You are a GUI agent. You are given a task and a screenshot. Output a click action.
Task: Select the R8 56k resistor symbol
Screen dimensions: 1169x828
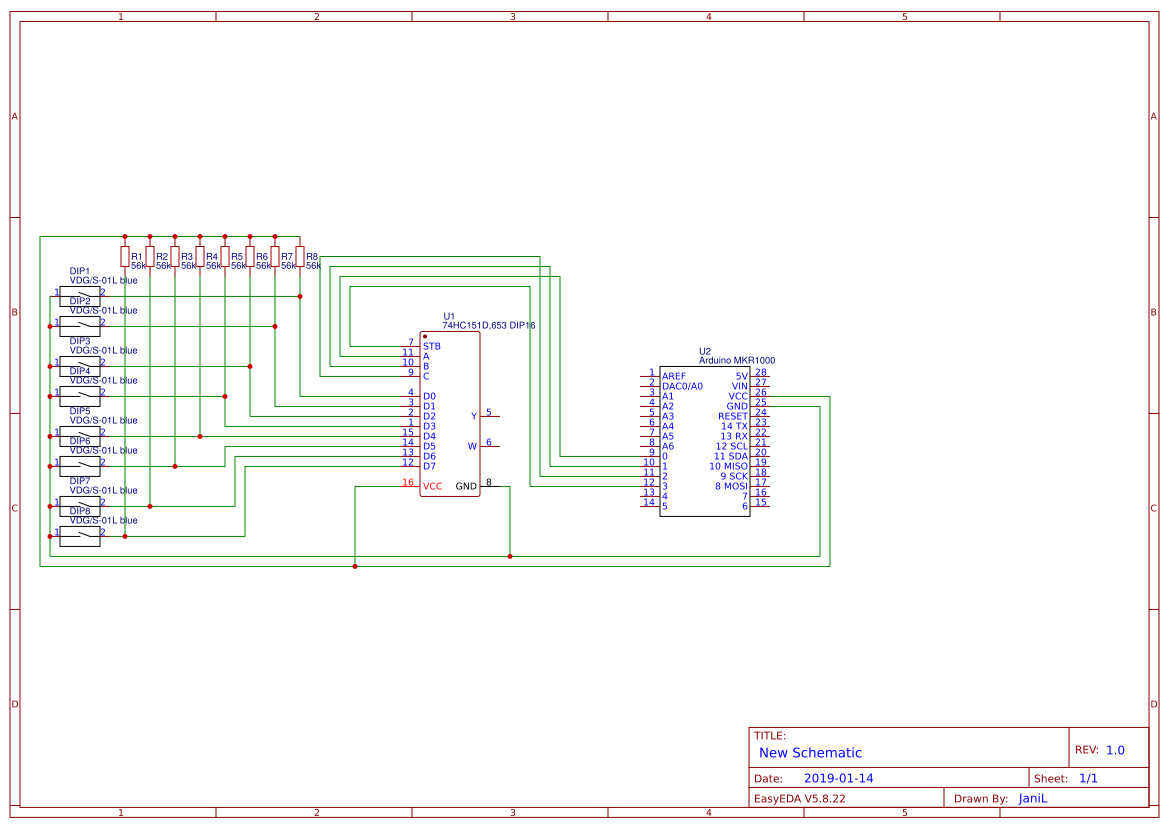pos(300,258)
